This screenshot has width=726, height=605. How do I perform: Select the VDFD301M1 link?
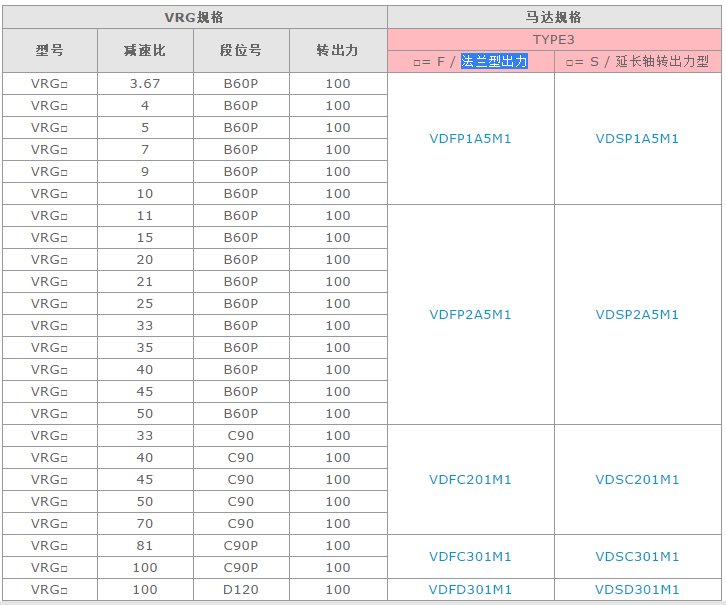pos(470,589)
